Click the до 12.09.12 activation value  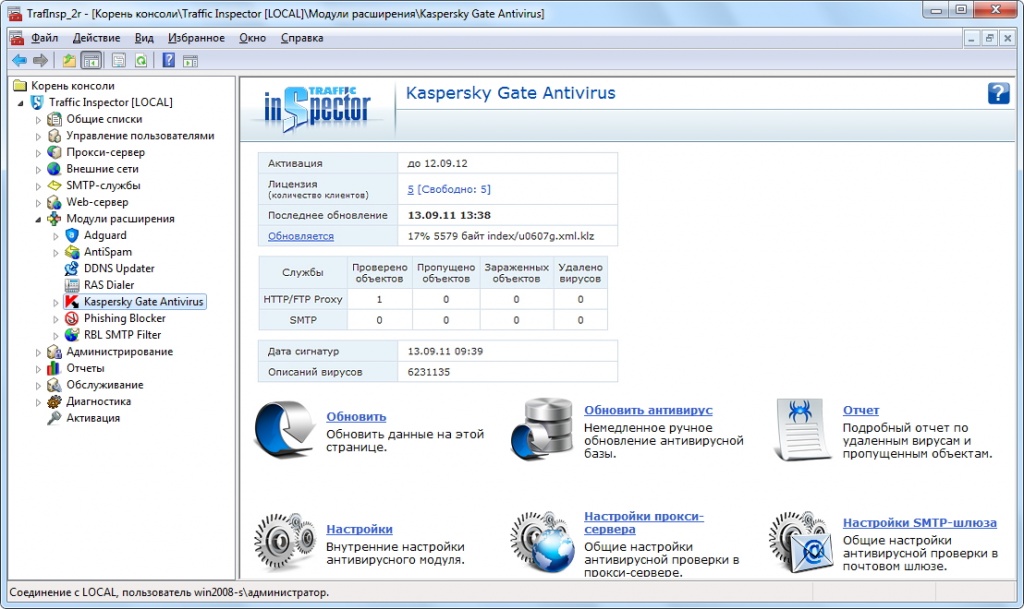tap(438, 163)
